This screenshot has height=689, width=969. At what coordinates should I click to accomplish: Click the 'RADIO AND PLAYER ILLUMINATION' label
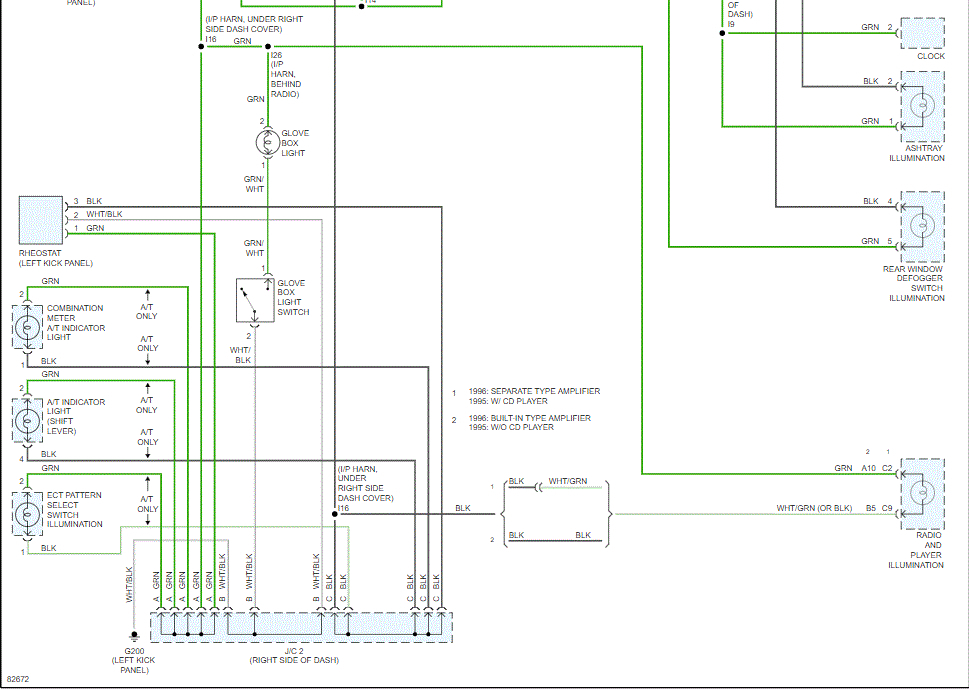tap(916, 550)
